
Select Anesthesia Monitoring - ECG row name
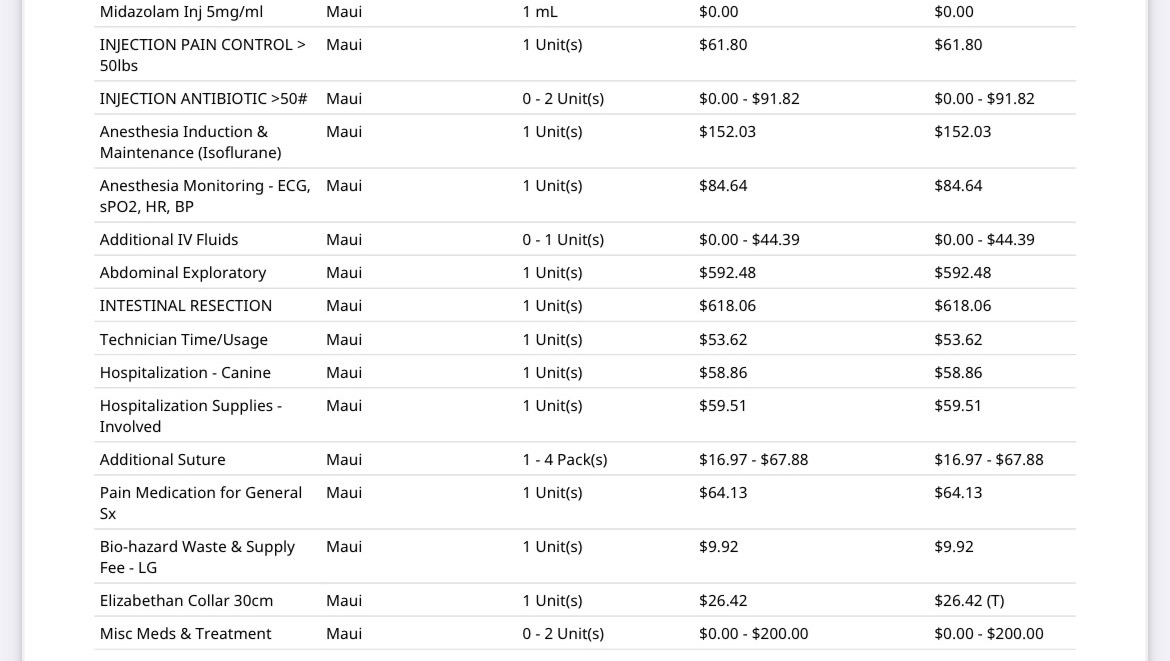coord(205,195)
